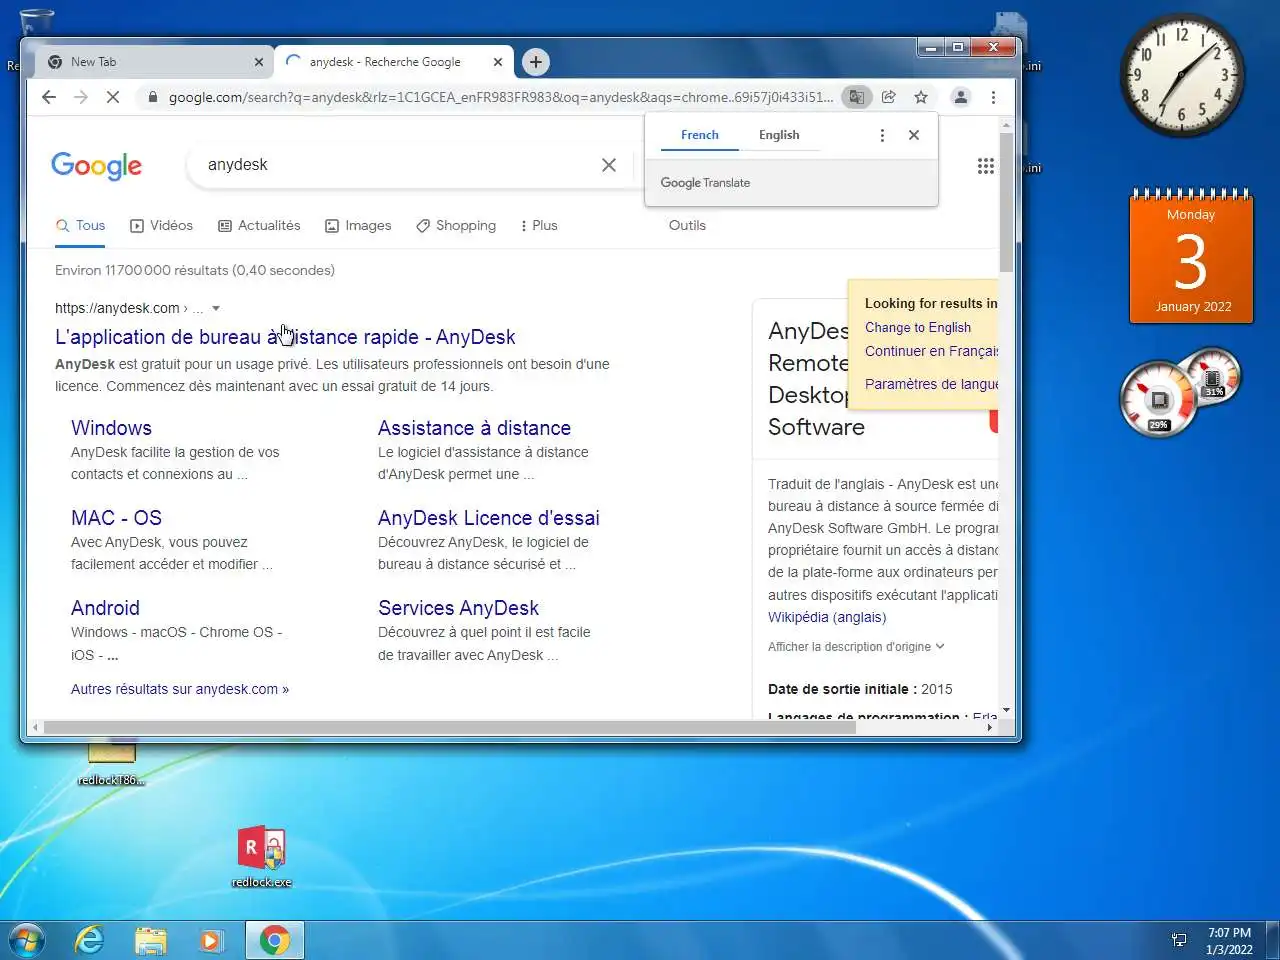Select the redlock.exe desktop icon
Image resolution: width=1280 pixels, height=960 pixels.
262,857
